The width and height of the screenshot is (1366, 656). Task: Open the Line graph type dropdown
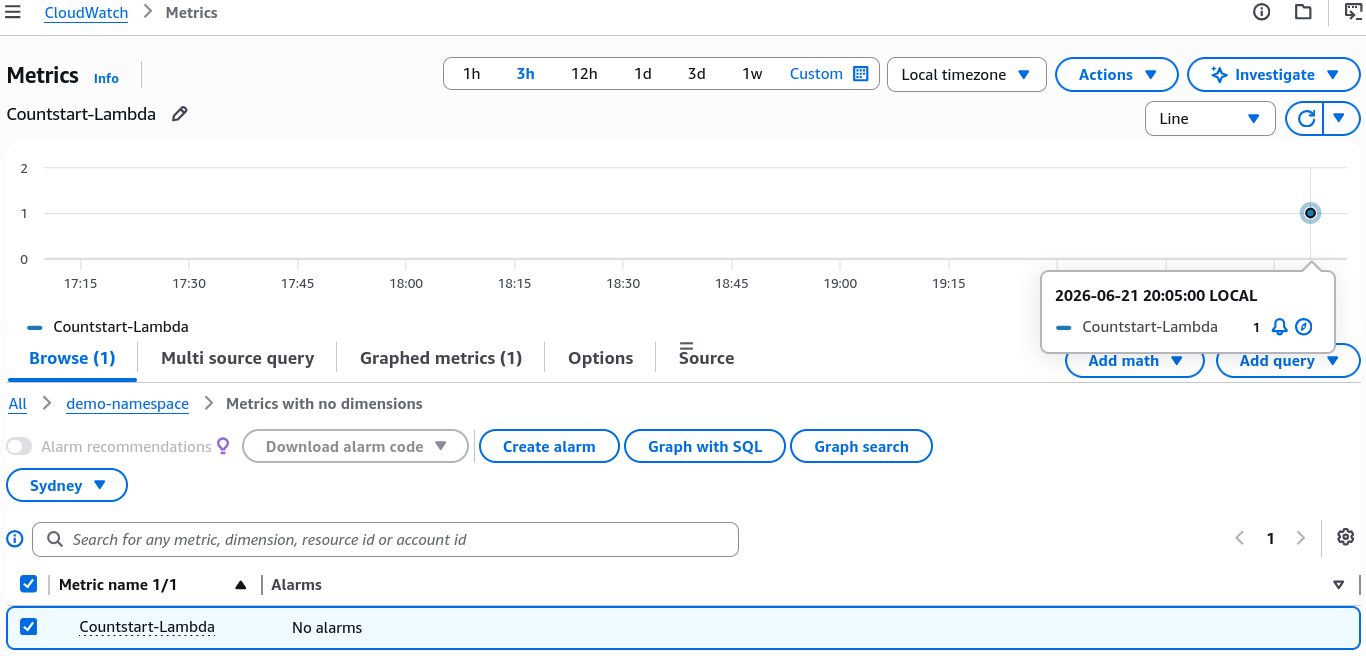click(x=1210, y=118)
